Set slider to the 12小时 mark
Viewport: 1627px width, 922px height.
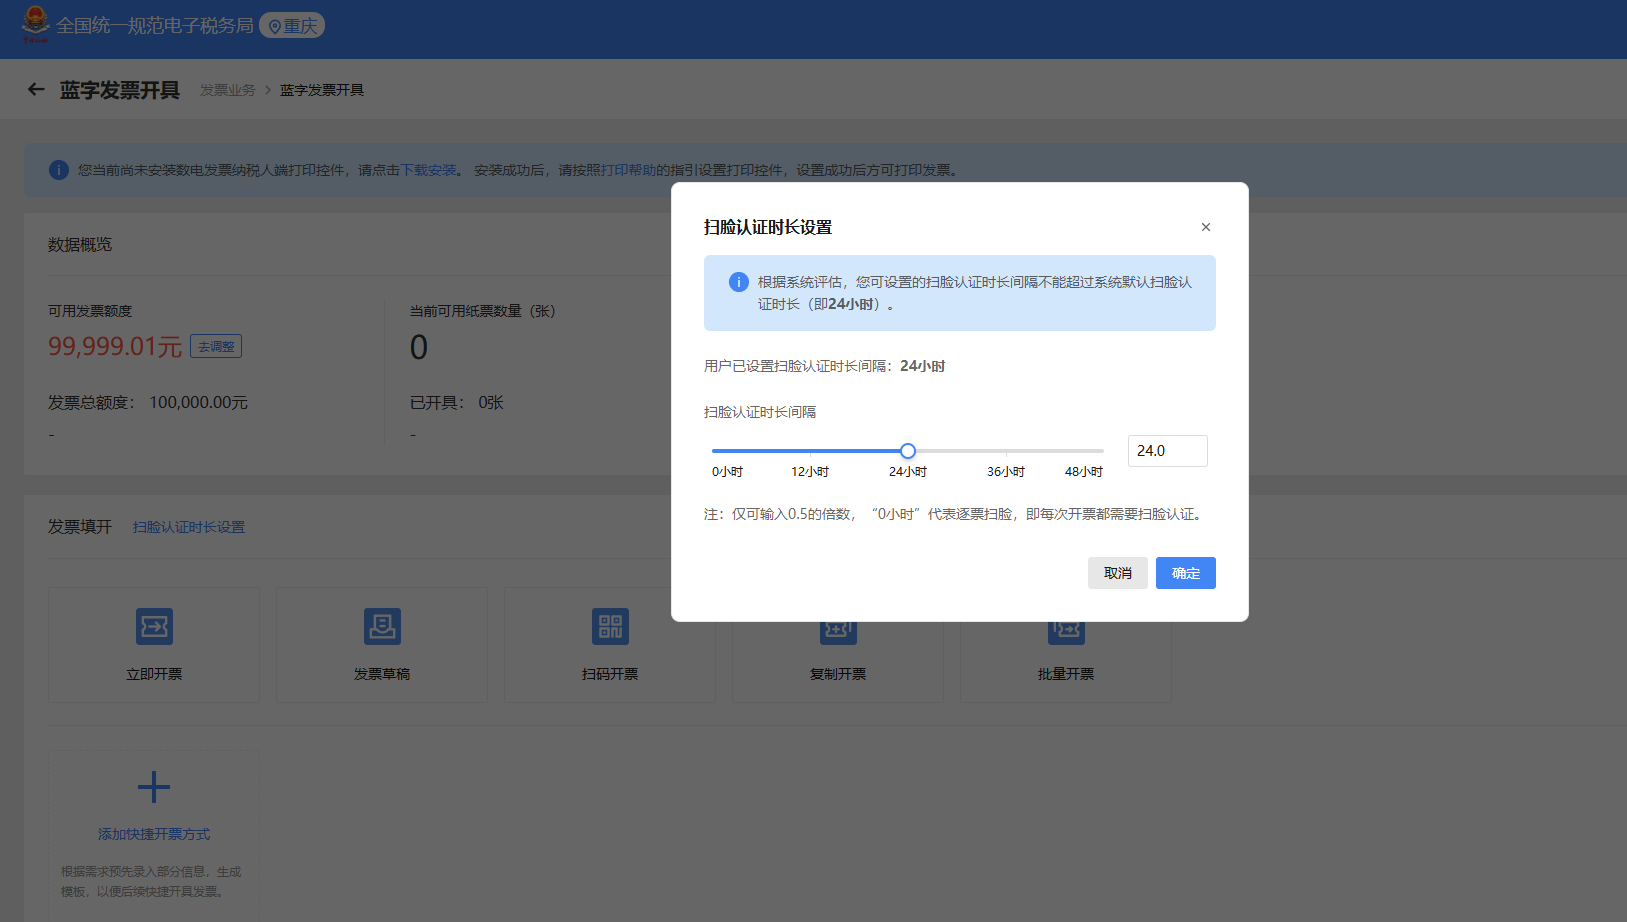[x=810, y=451]
